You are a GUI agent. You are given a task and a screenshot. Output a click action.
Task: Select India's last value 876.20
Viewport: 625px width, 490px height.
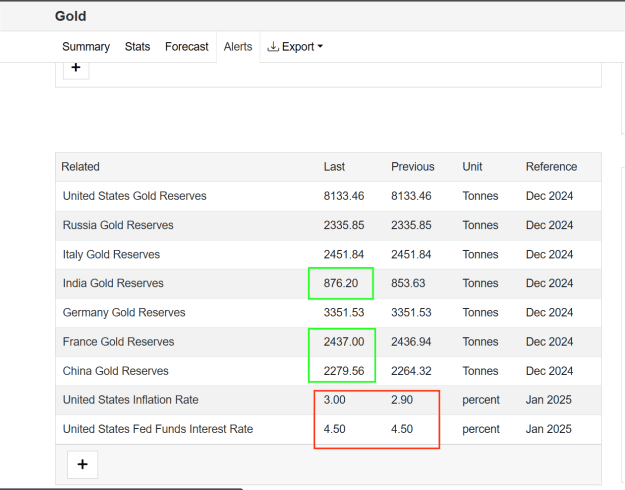click(x=341, y=283)
